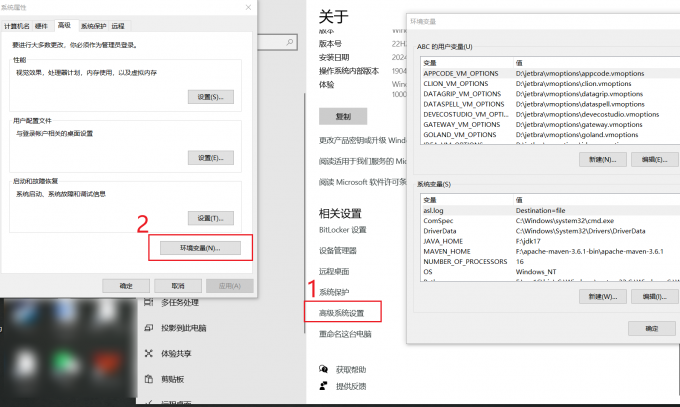Select APPCODE_VM_OPTIONS user variable row
The width and height of the screenshot is (680, 407).
point(550,73)
